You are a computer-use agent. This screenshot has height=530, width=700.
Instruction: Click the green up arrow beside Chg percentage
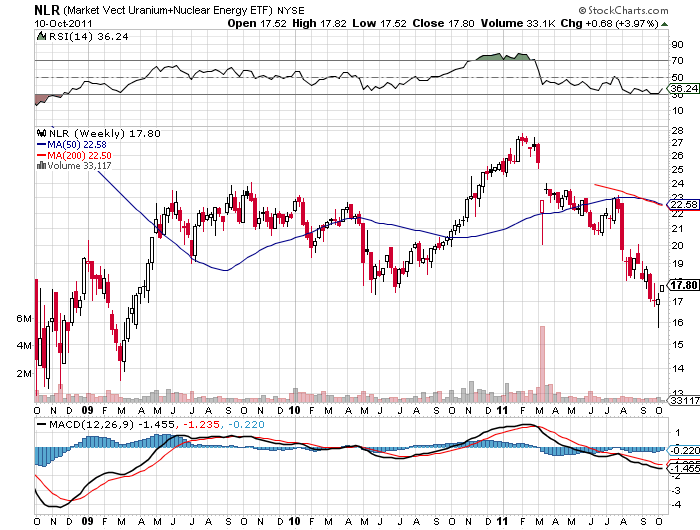click(x=665, y=24)
